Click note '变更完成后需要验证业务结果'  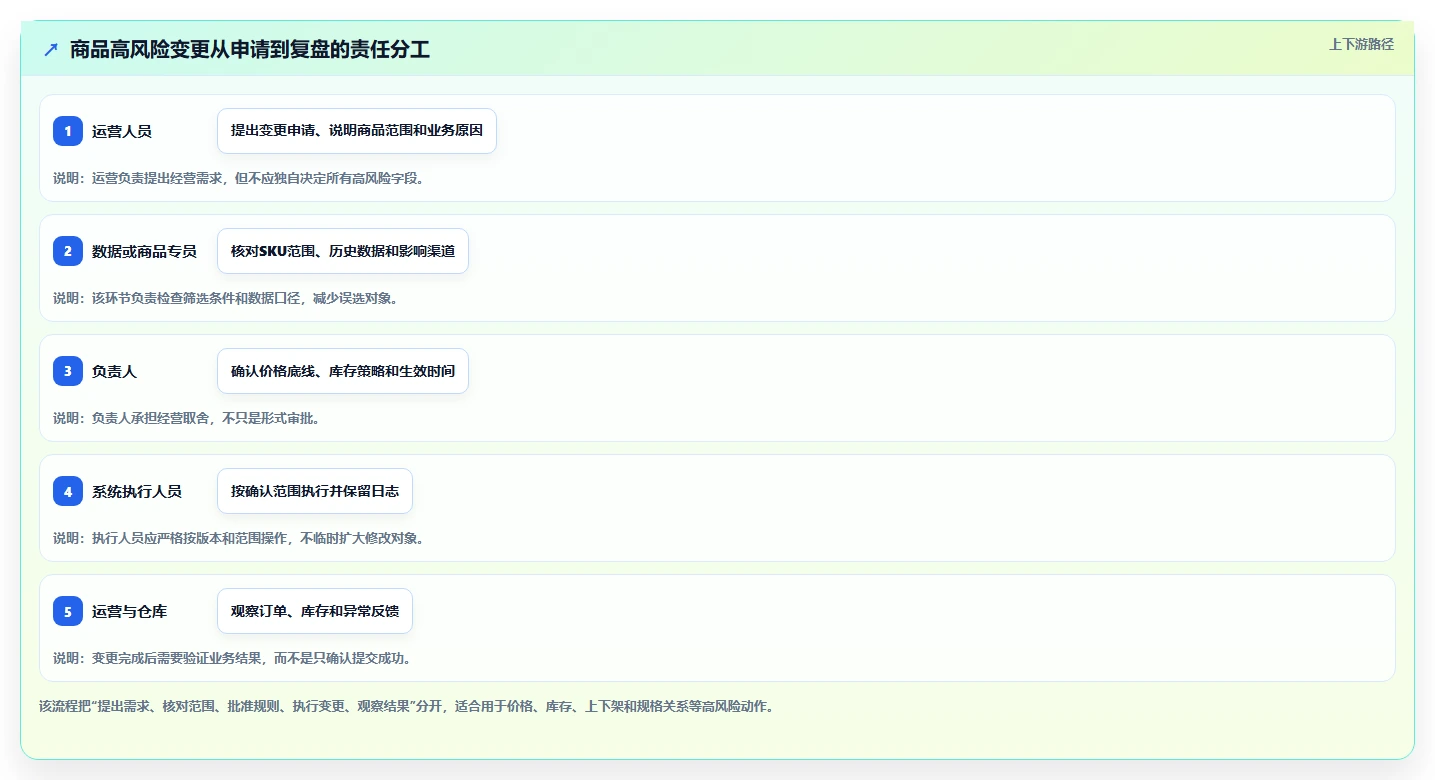(232, 658)
